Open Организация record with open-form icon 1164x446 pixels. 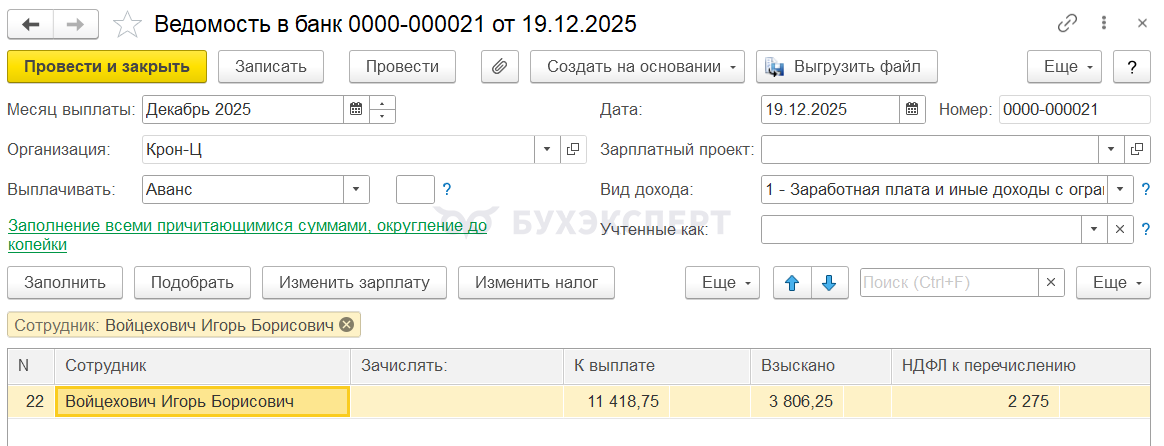tap(573, 149)
